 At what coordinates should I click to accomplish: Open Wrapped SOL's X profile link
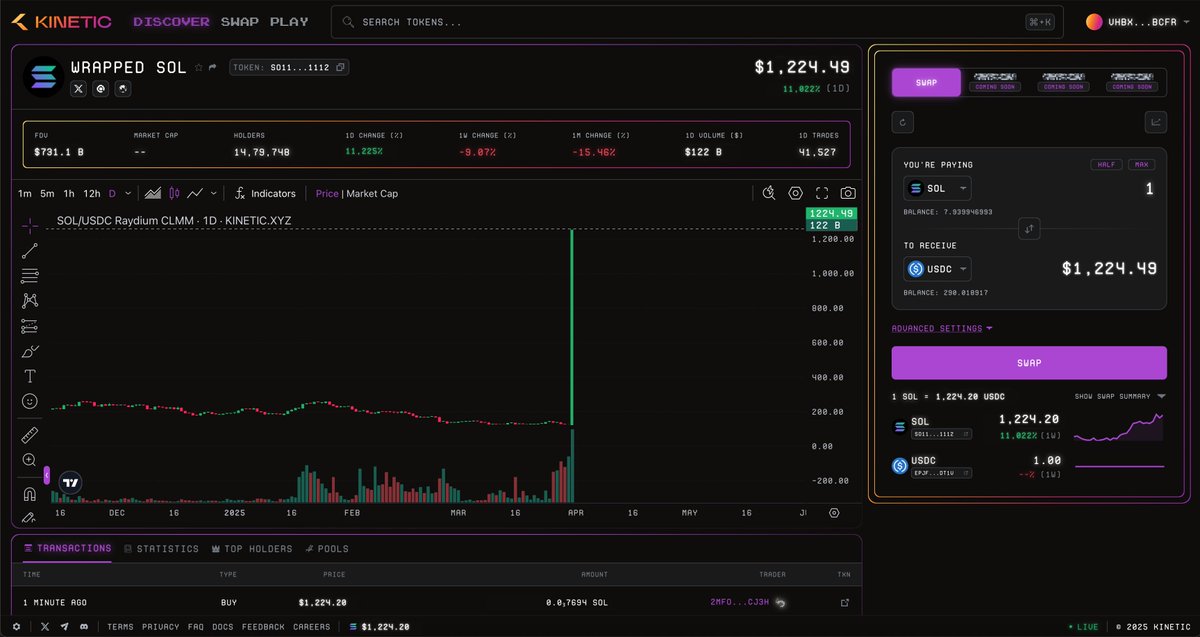click(x=79, y=89)
